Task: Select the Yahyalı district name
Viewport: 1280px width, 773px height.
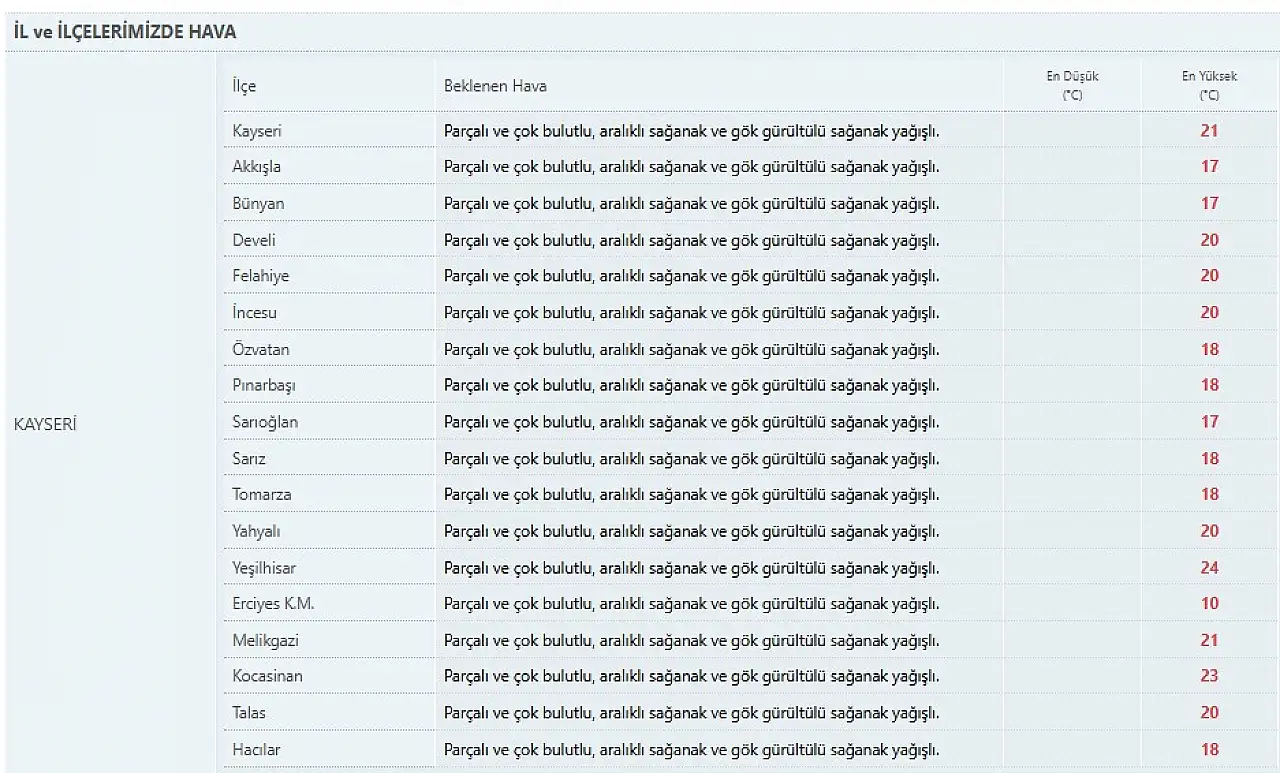Action: pos(256,531)
